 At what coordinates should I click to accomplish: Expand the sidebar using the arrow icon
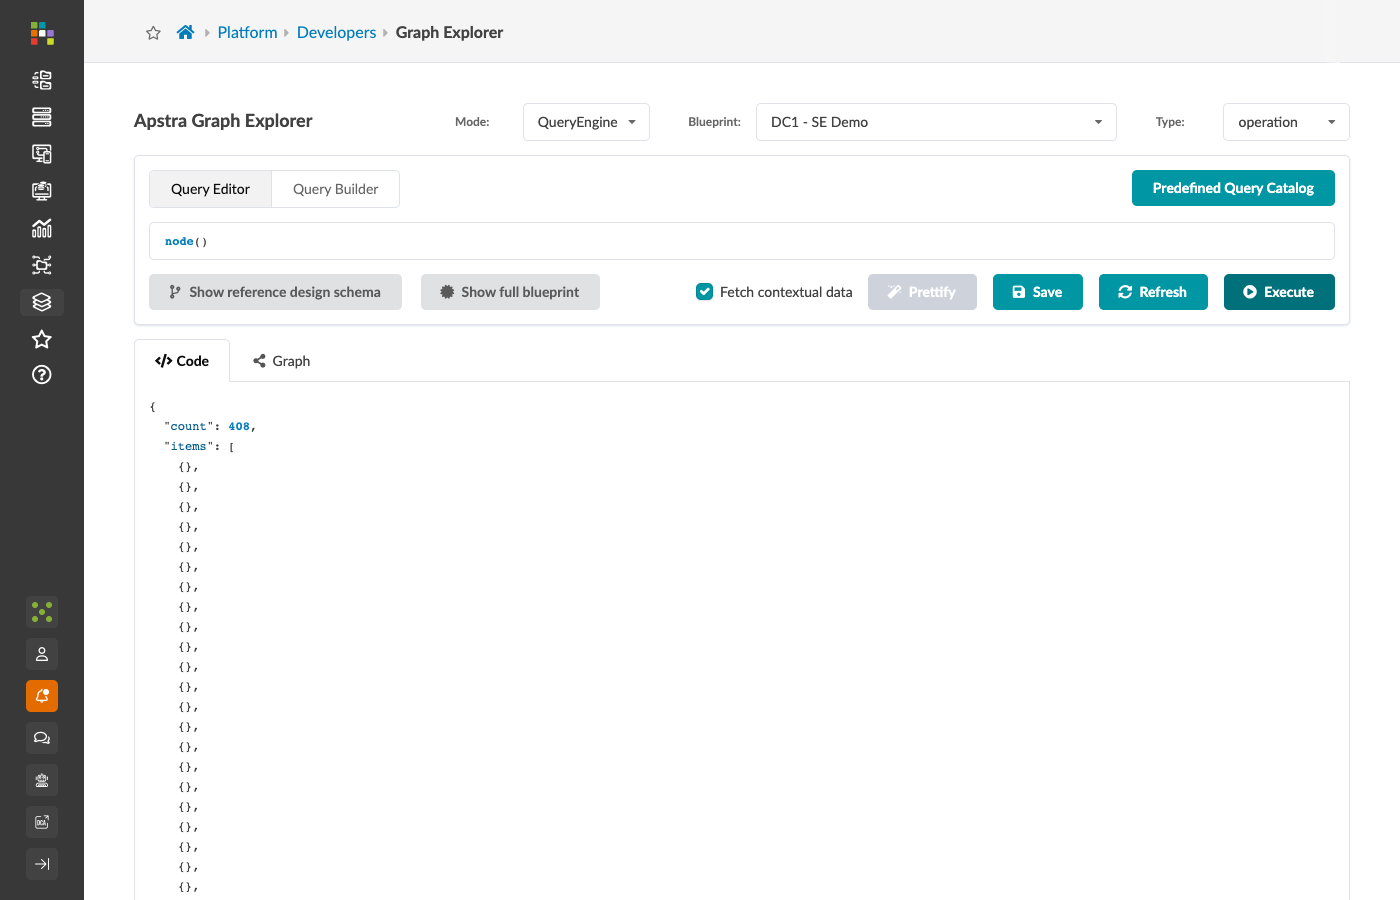click(x=42, y=864)
